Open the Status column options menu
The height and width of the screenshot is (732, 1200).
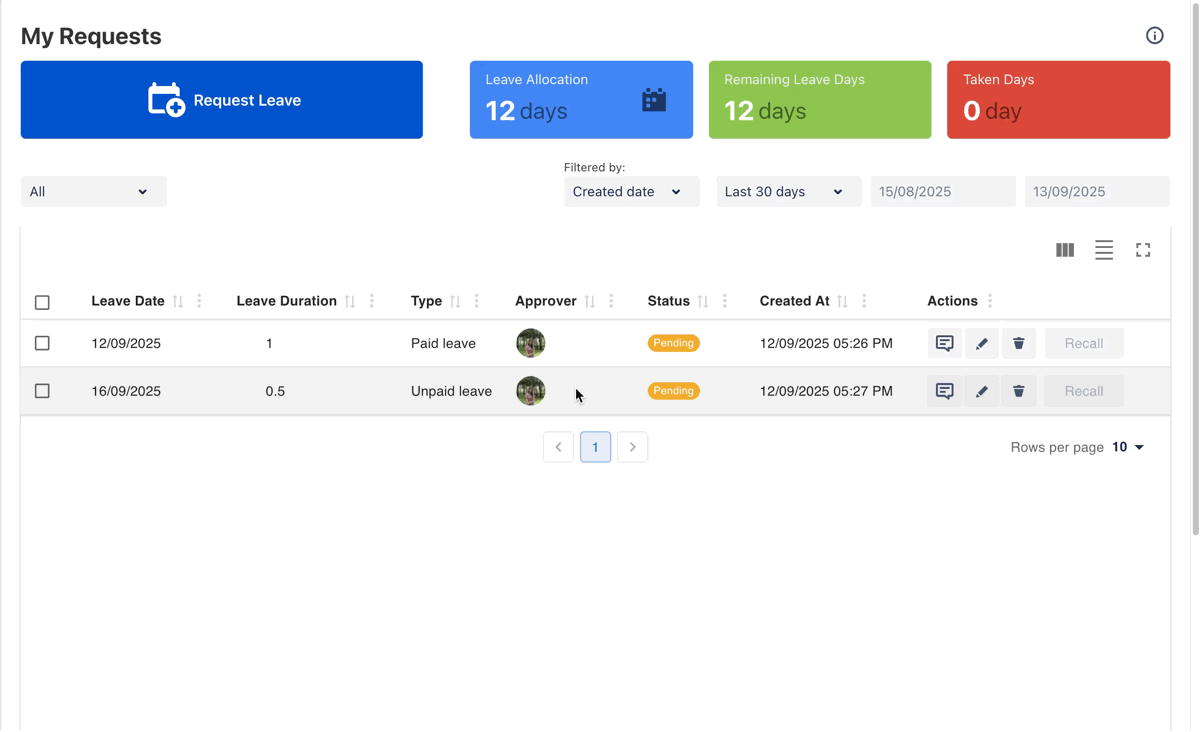[725, 301]
